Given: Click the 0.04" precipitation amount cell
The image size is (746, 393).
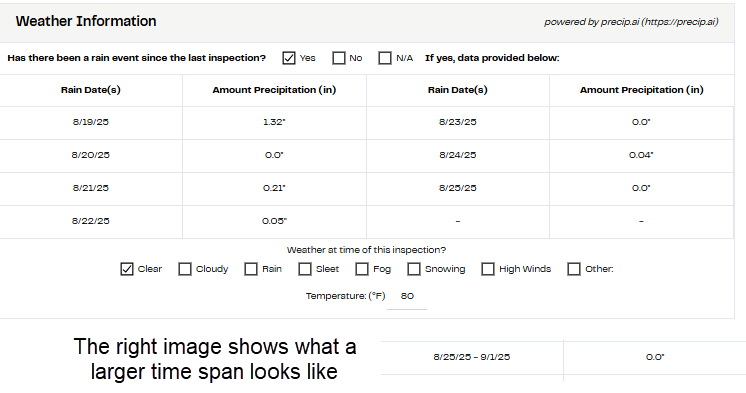Looking at the screenshot, I should click(641, 155).
